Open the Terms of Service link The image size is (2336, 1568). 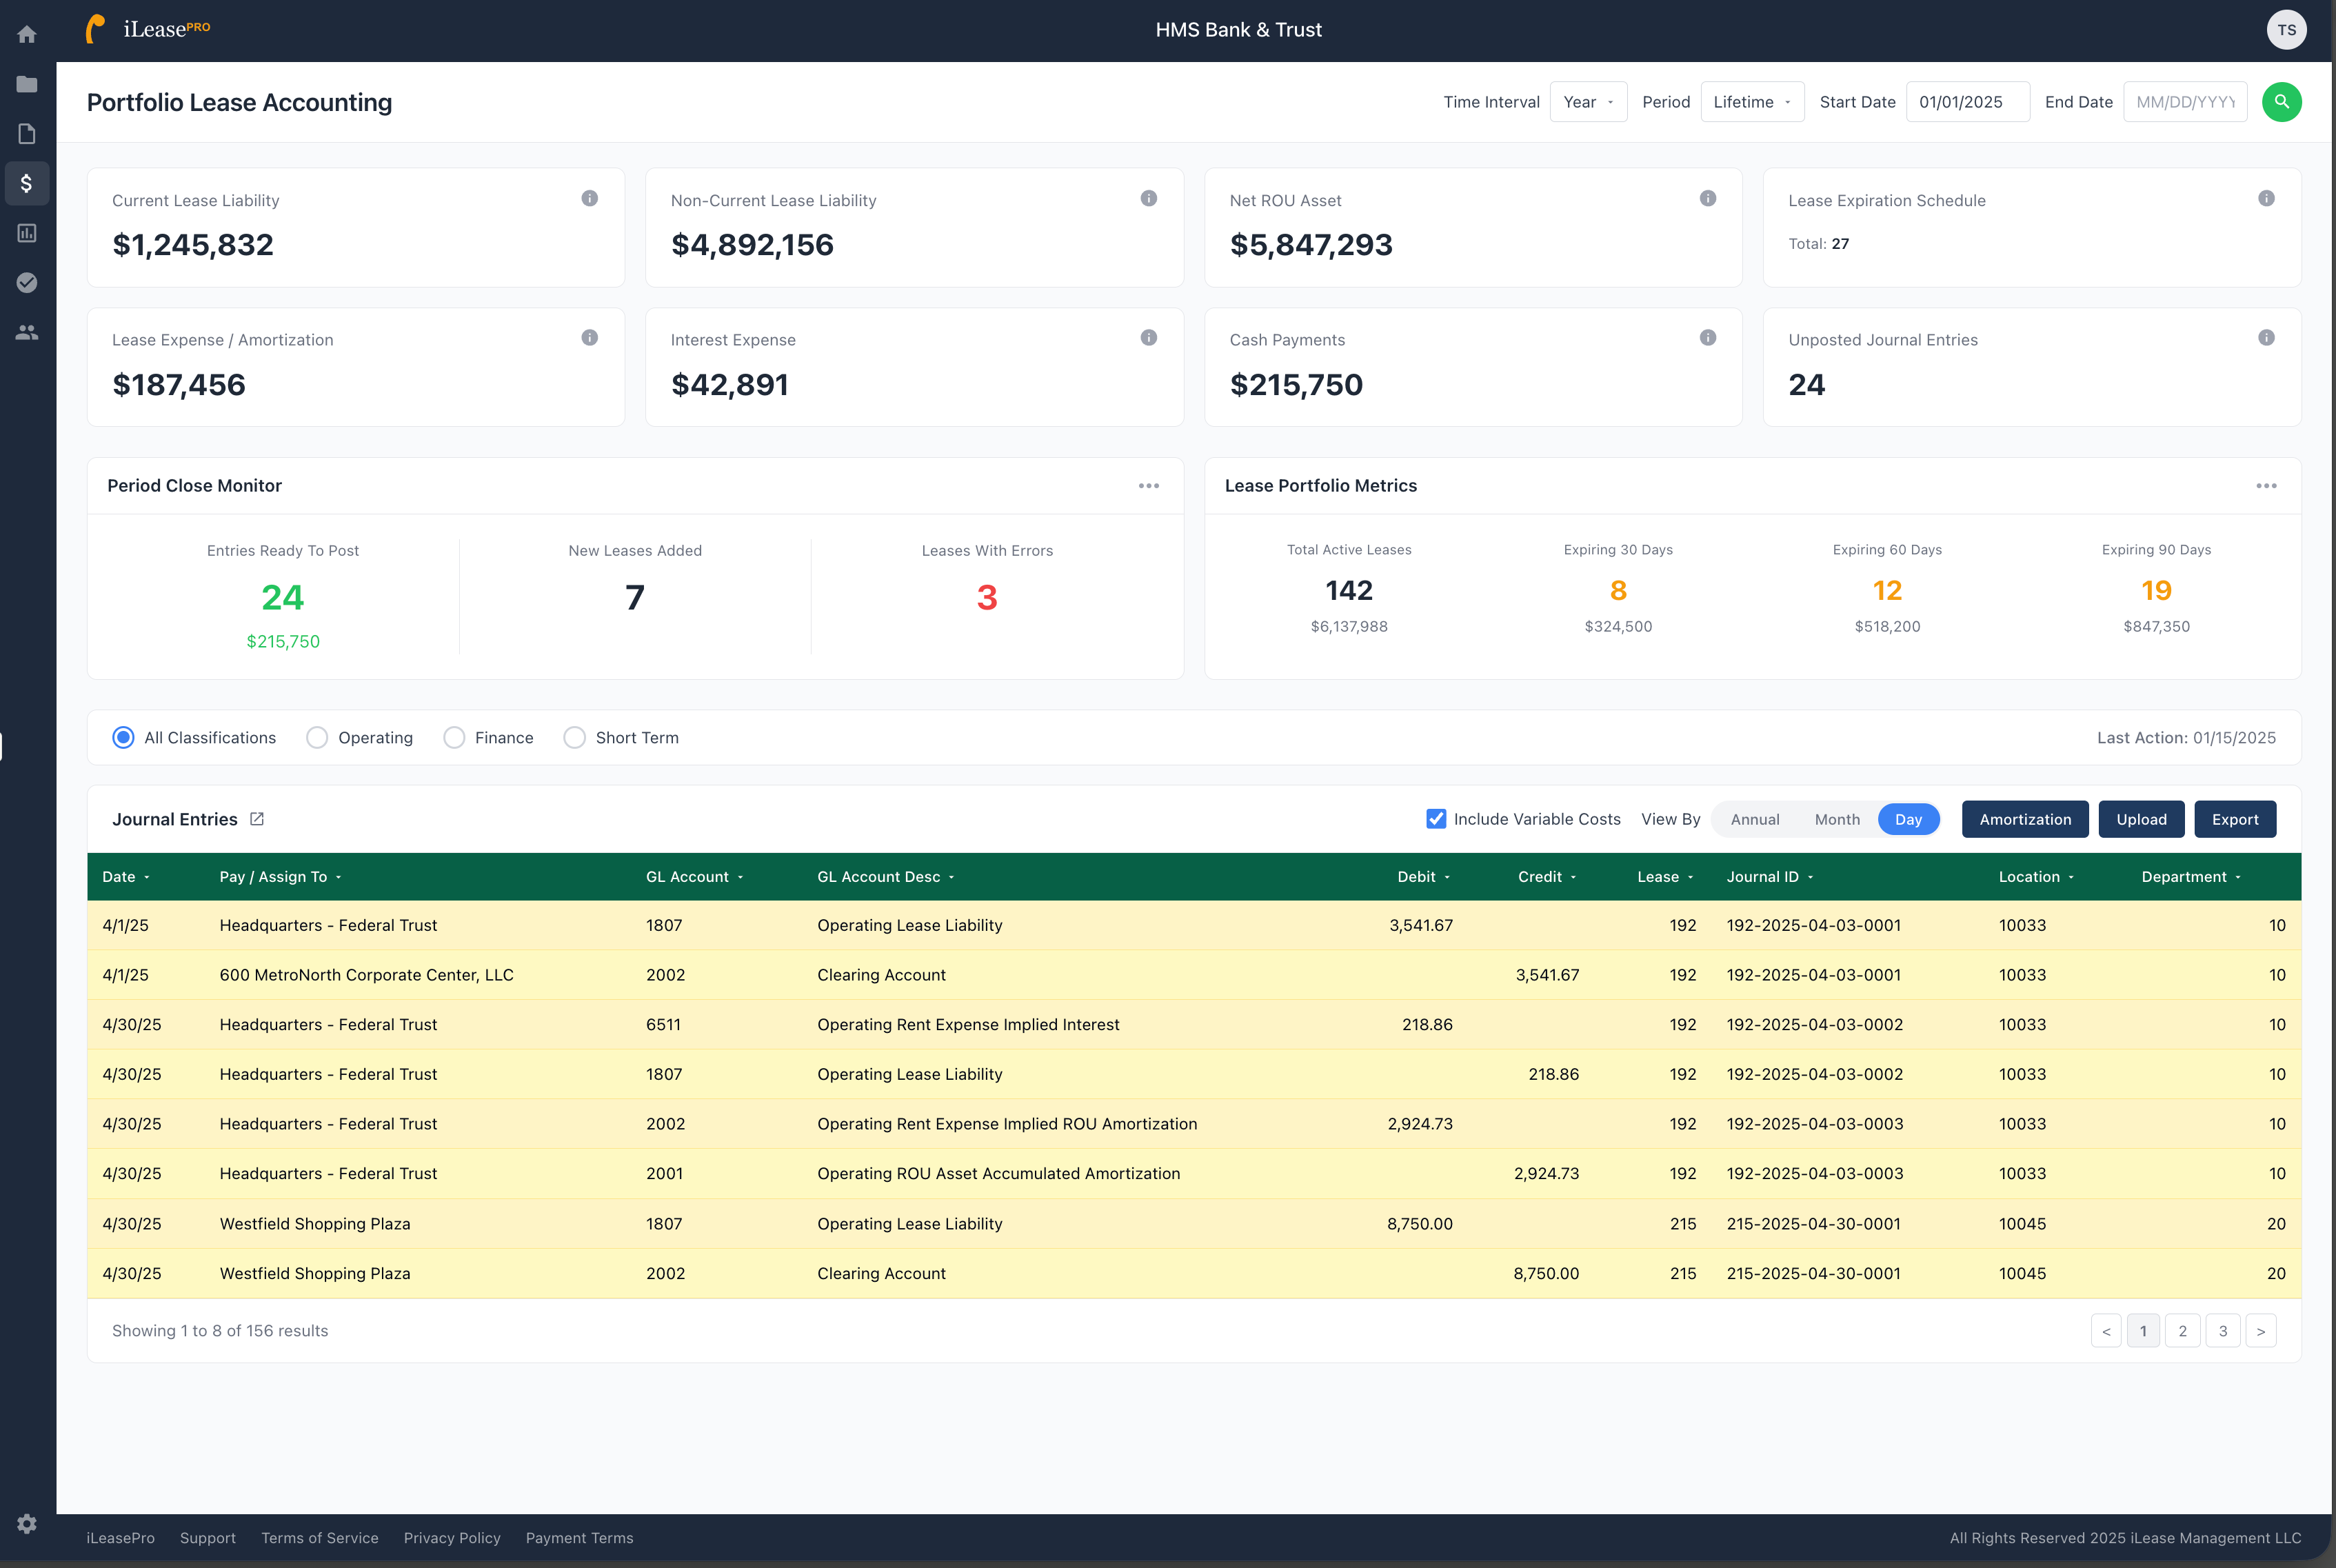click(x=319, y=1538)
